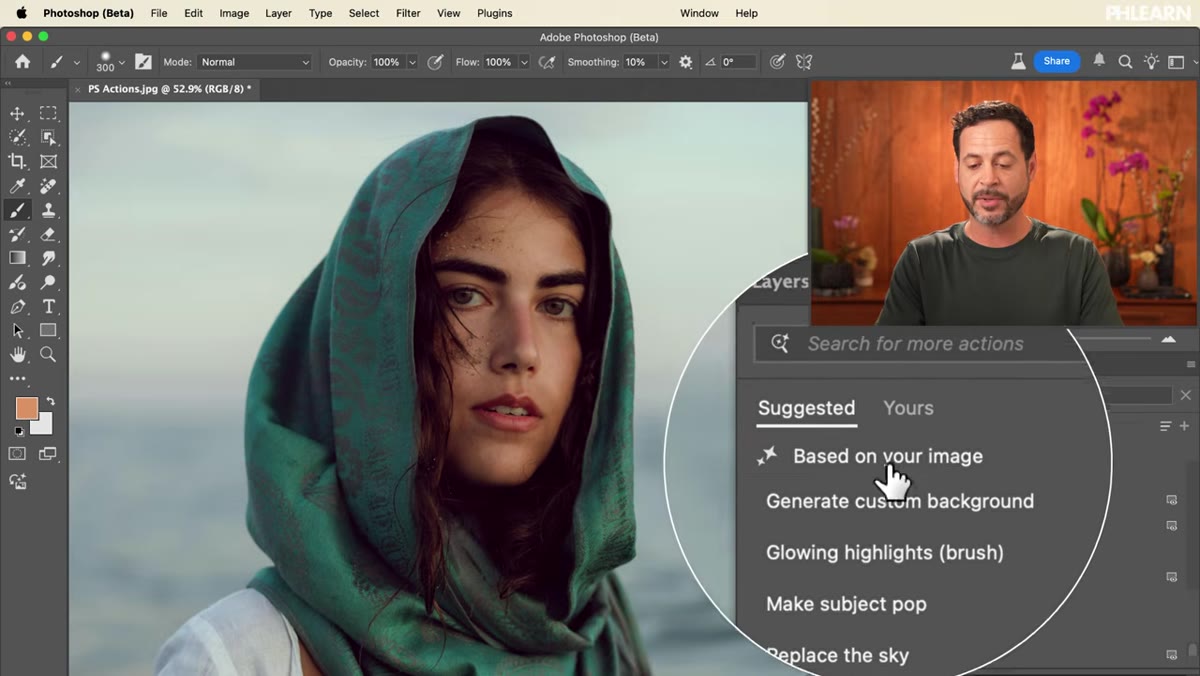Run Glowing highlights (brush) action
The height and width of the screenshot is (676, 1200).
click(885, 552)
